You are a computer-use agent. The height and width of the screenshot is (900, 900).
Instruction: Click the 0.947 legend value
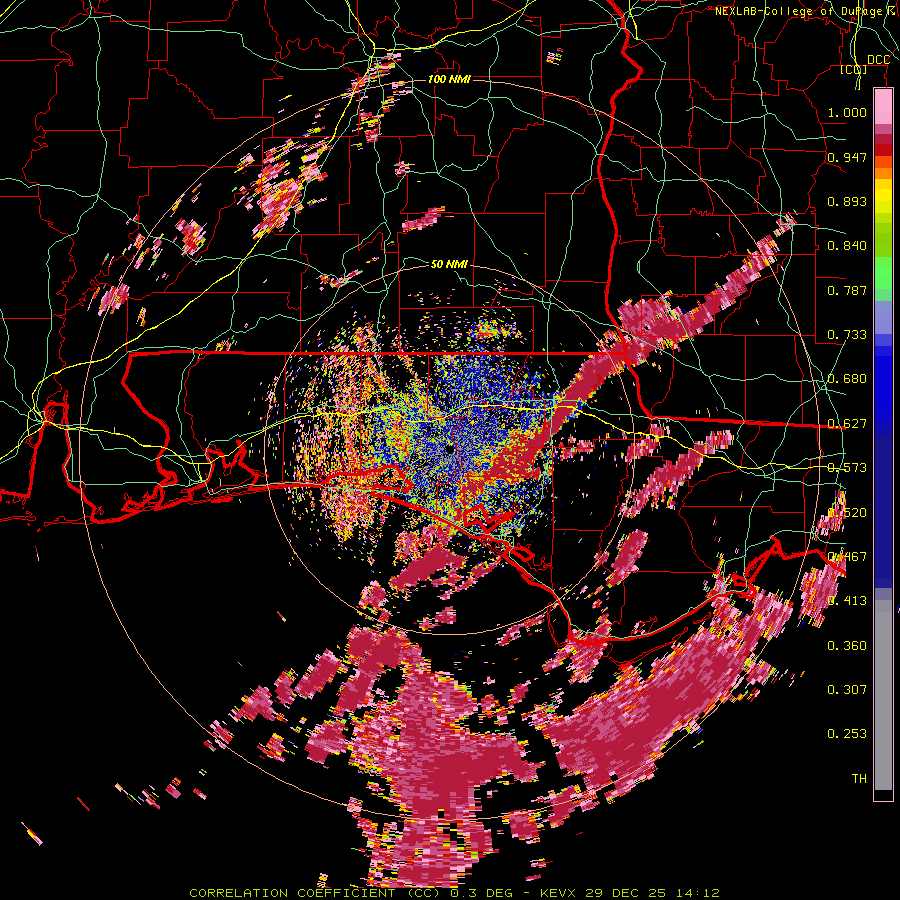point(847,157)
